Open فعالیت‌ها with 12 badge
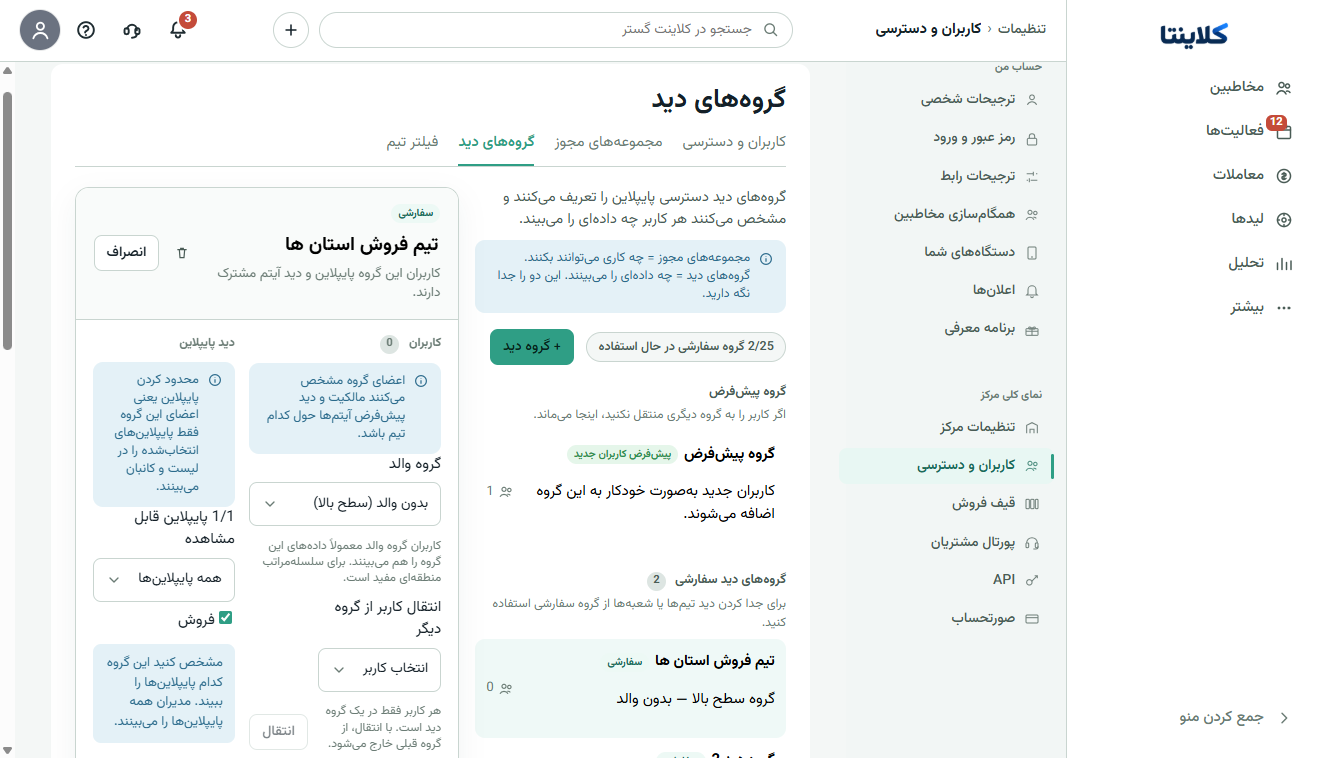This screenshot has width=1322, height=758. (1250, 130)
